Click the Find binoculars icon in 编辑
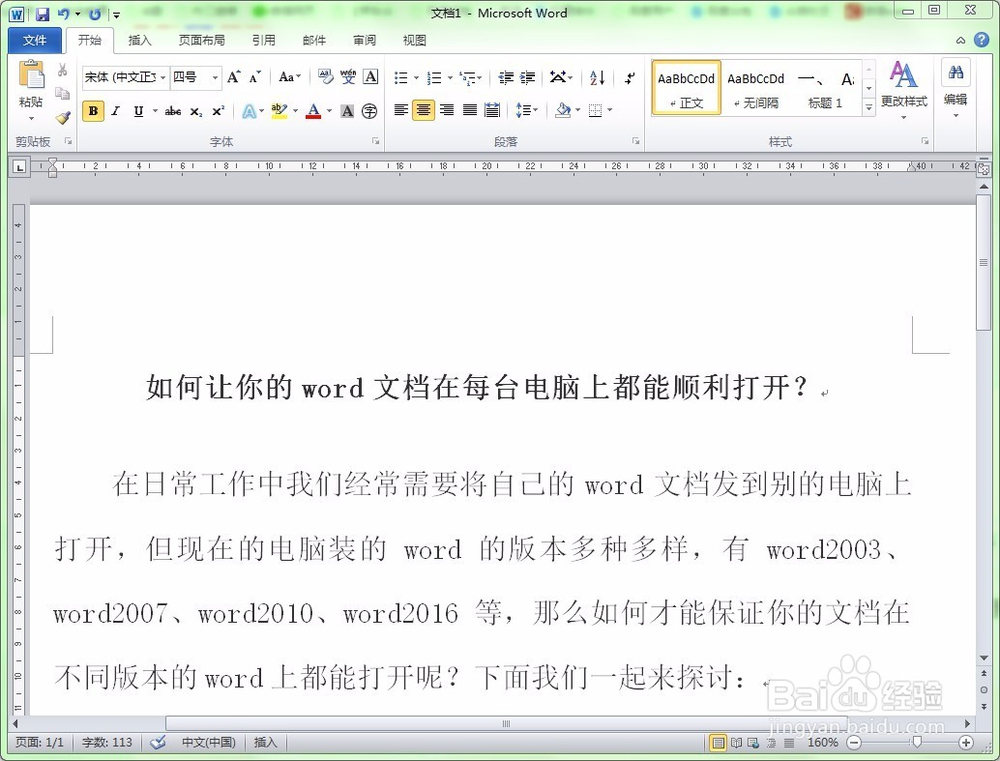Image resolution: width=1000 pixels, height=761 pixels. point(955,72)
